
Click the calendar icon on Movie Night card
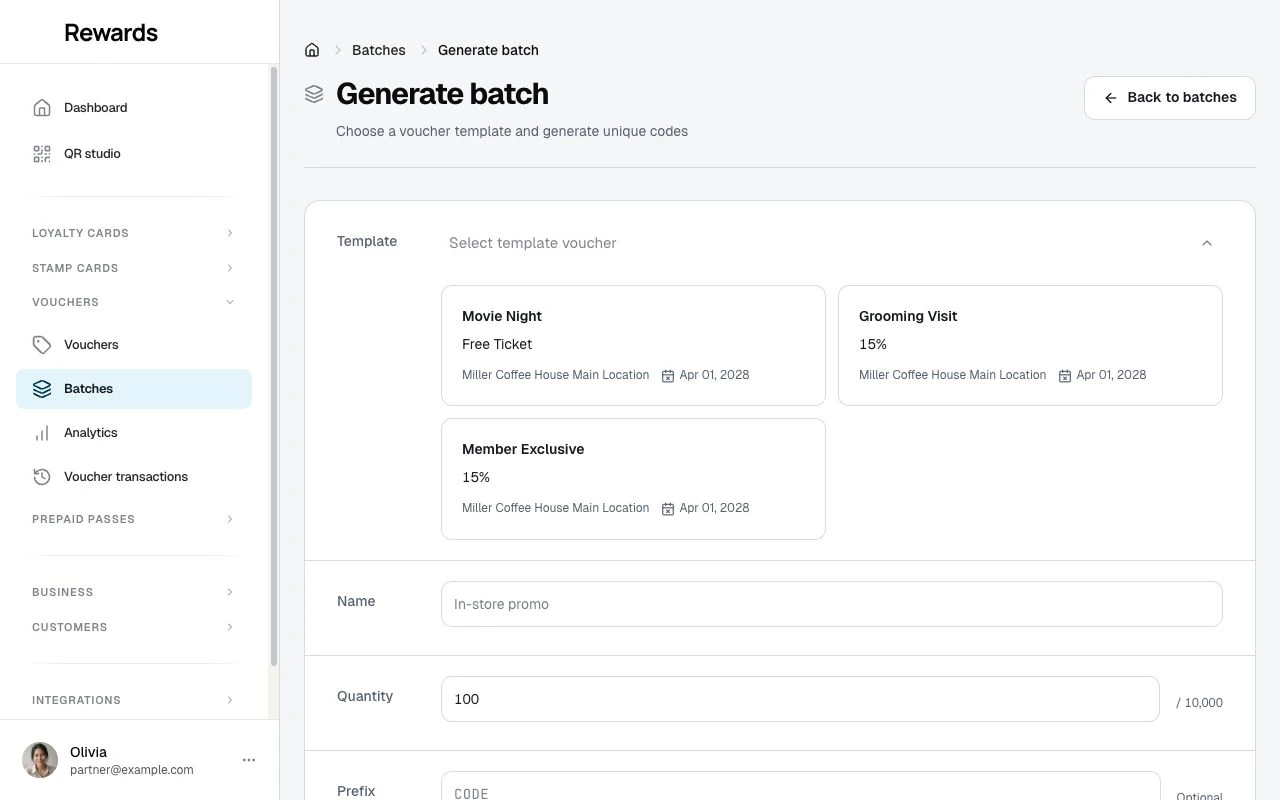coord(668,376)
